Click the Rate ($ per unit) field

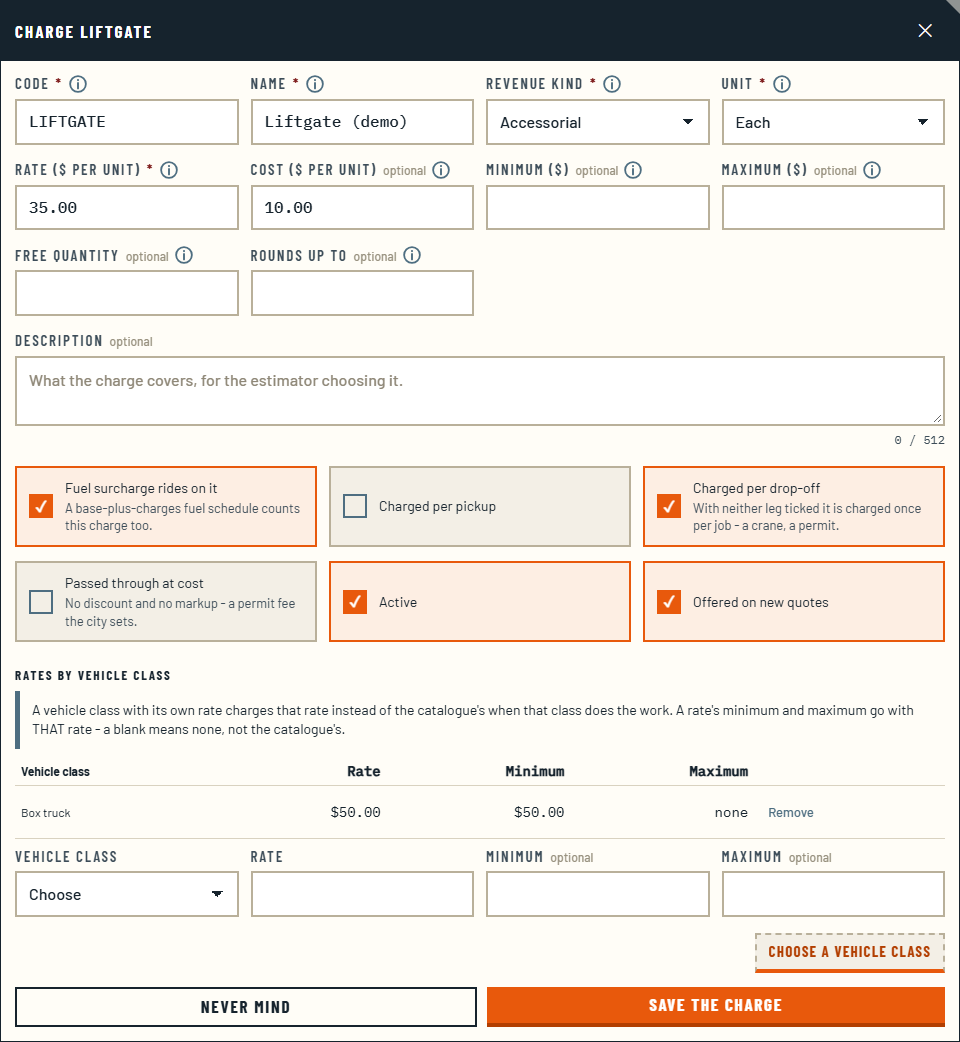point(127,208)
